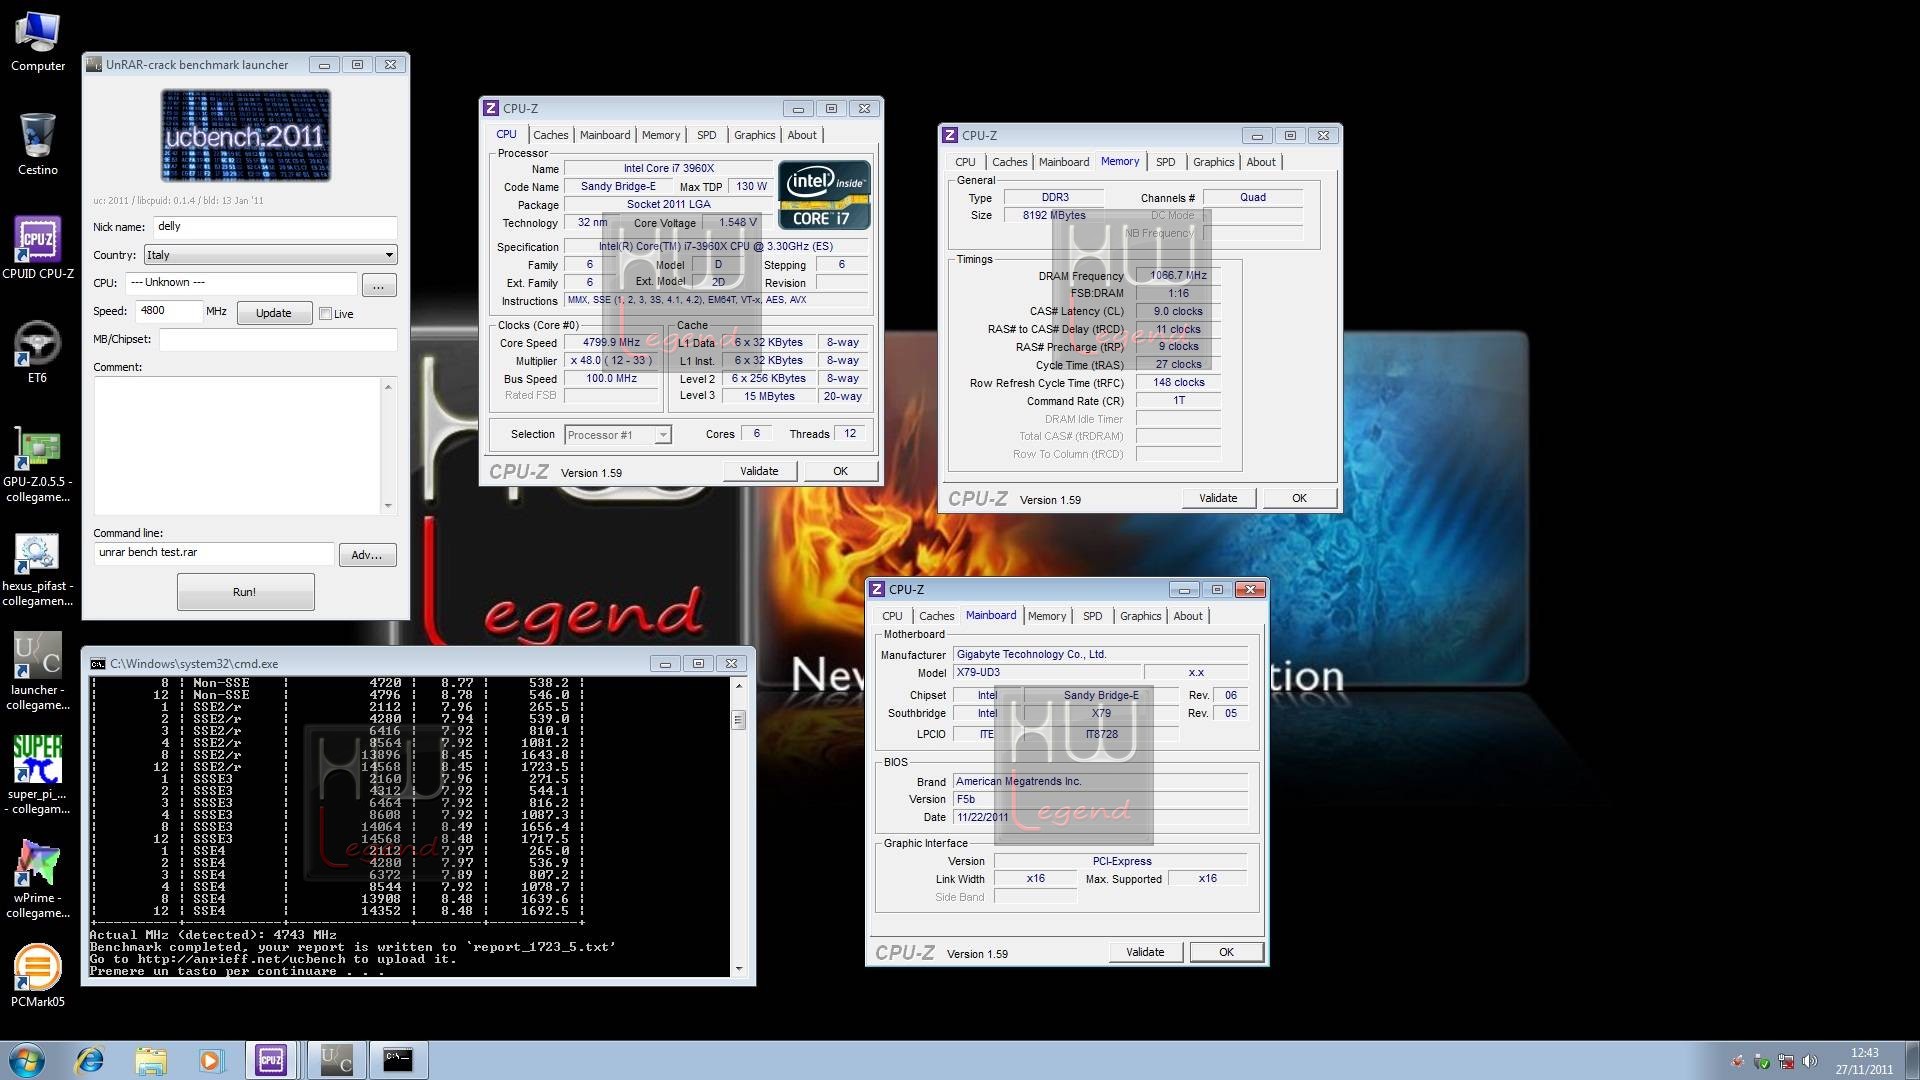Viewport: 1920px width, 1080px height.
Task: Switch to UC launcher taskbar button
Action: tap(336, 1060)
